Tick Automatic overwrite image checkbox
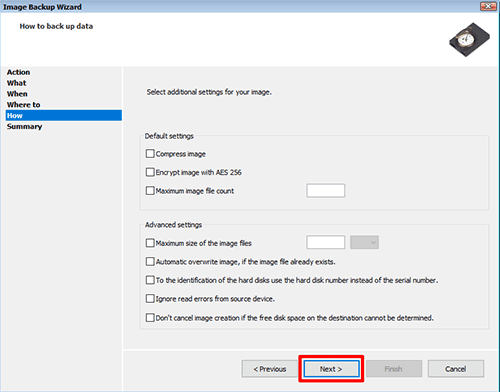Screen dimensions: 500x392 [x=150, y=262]
